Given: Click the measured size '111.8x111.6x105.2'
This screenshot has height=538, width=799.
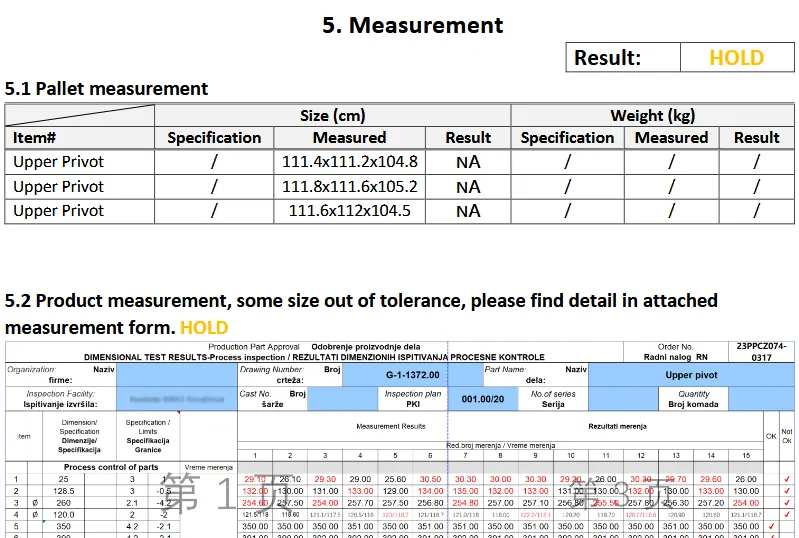Looking at the screenshot, I should point(350,187).
